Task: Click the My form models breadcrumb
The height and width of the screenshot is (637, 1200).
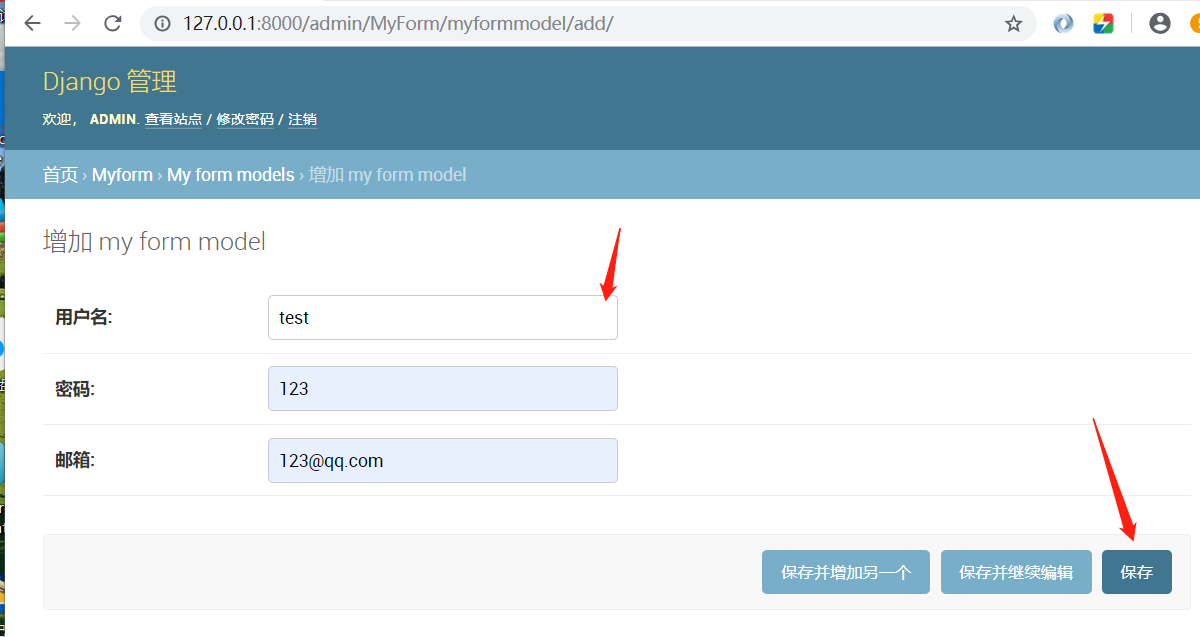Action: 230,174
